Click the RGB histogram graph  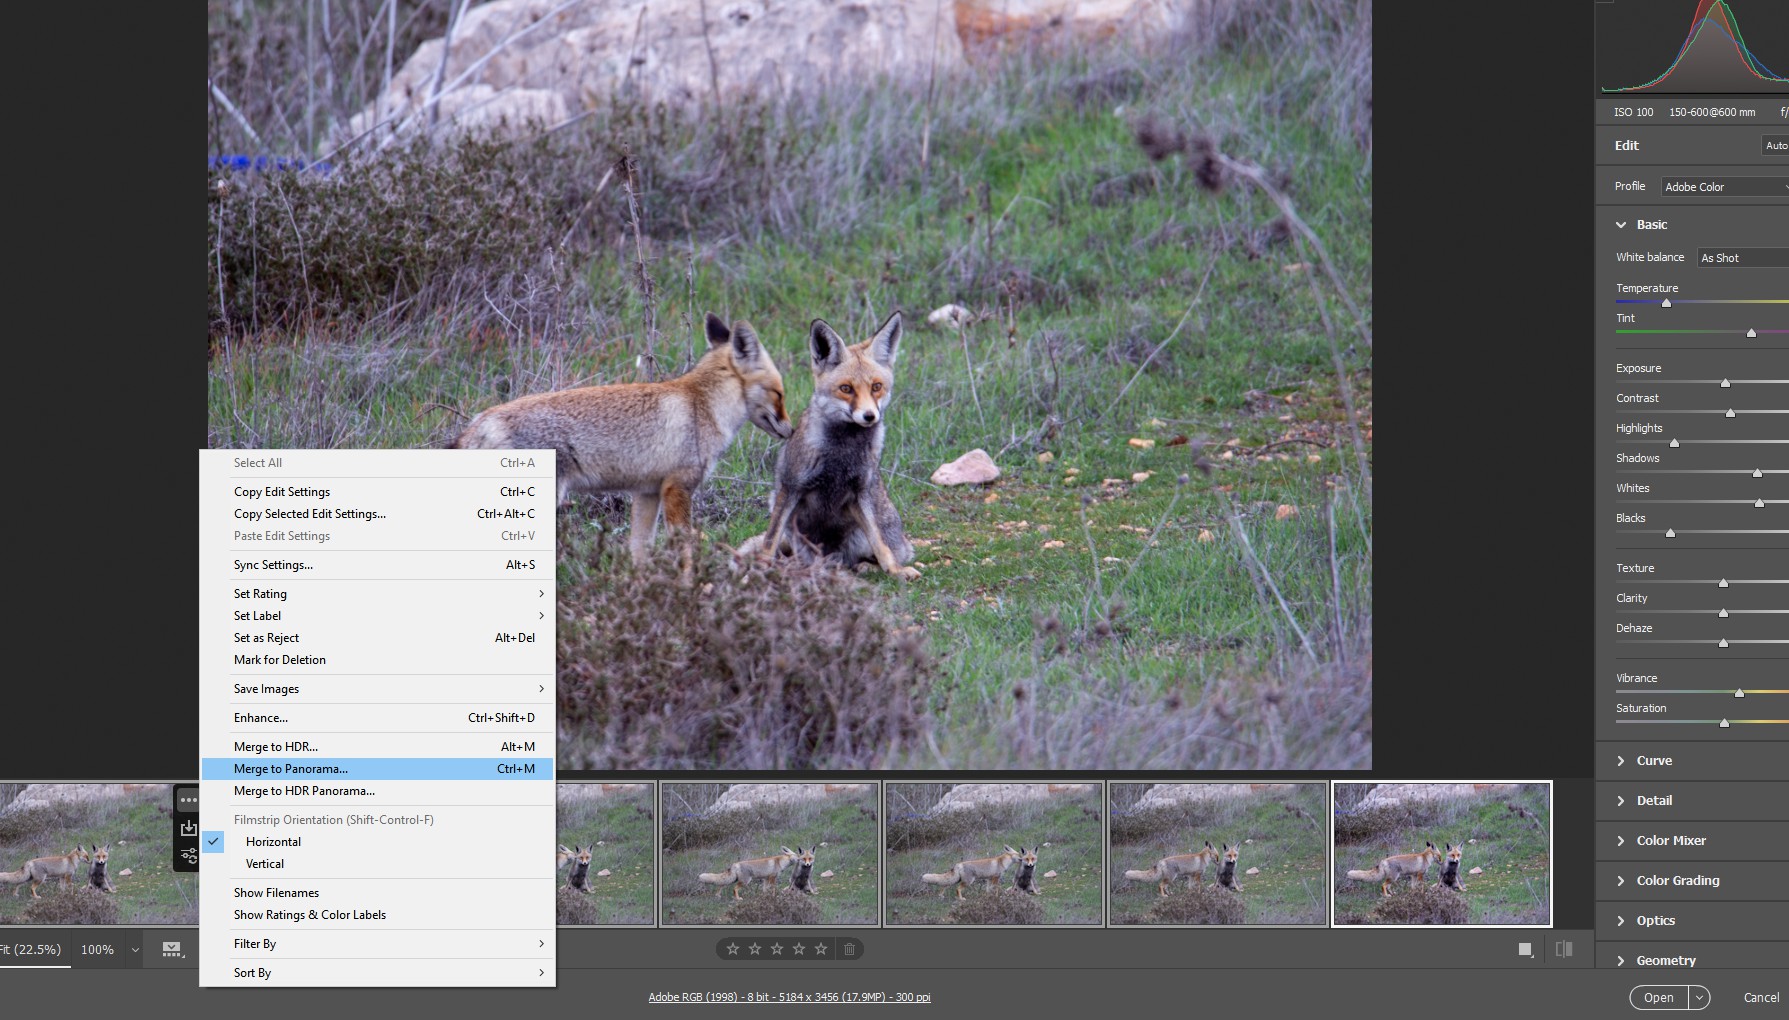1695,46
